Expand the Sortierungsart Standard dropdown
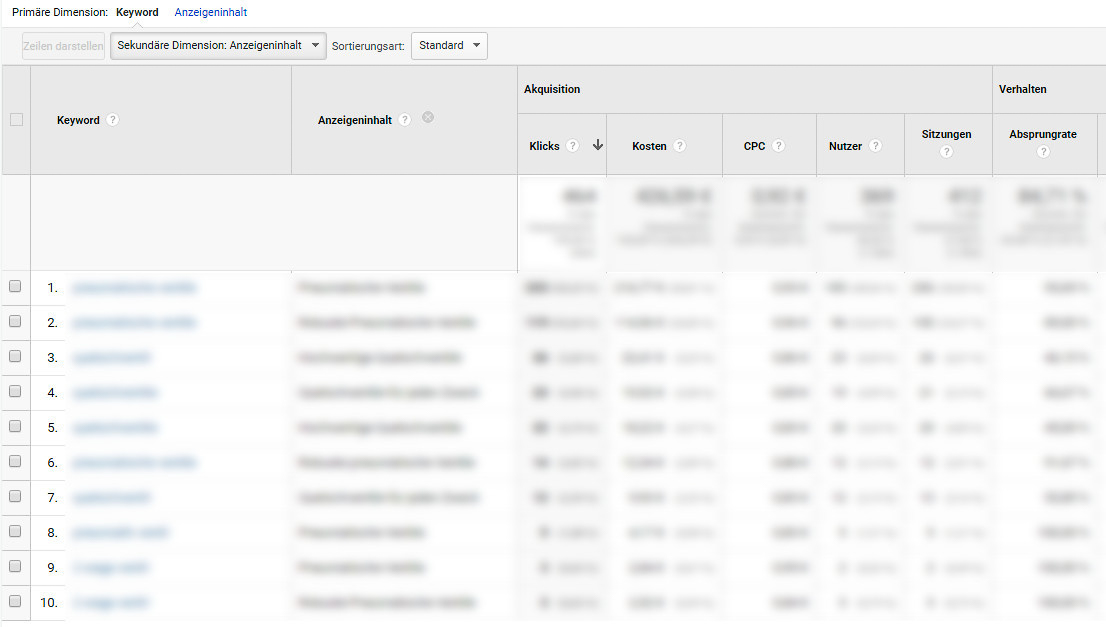Viewport: 1106px width, 627px height. (x=449, y=46)
